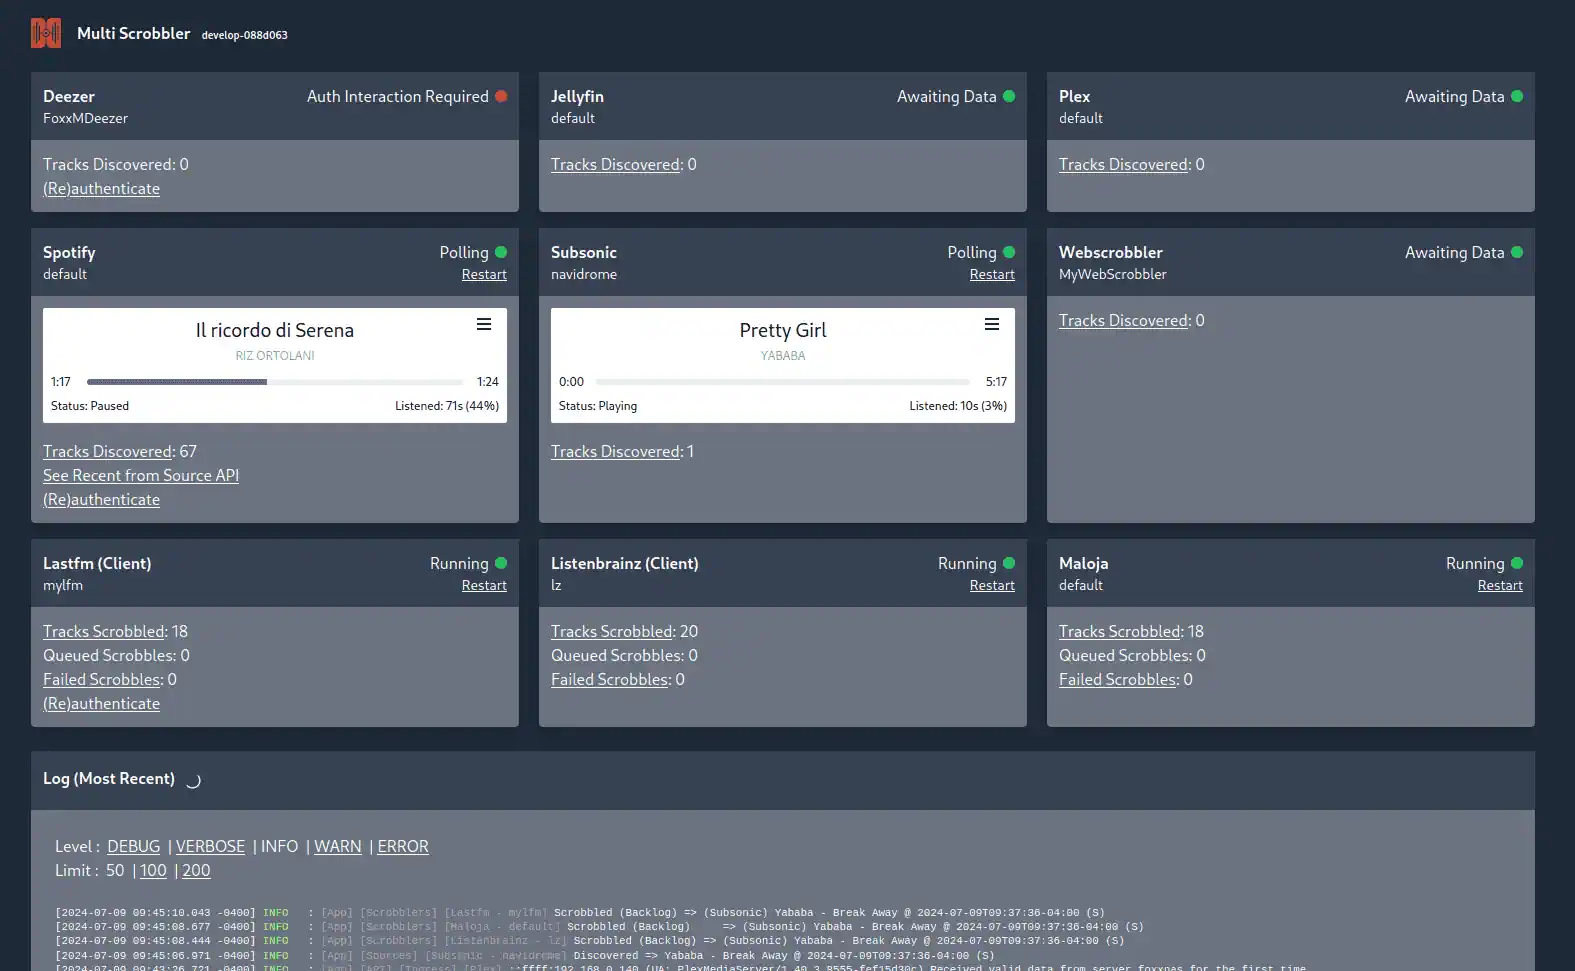The image size is (1575, 971).
Task: Click the Log (Most Recent) heading
Action: [x=109, y=778]
